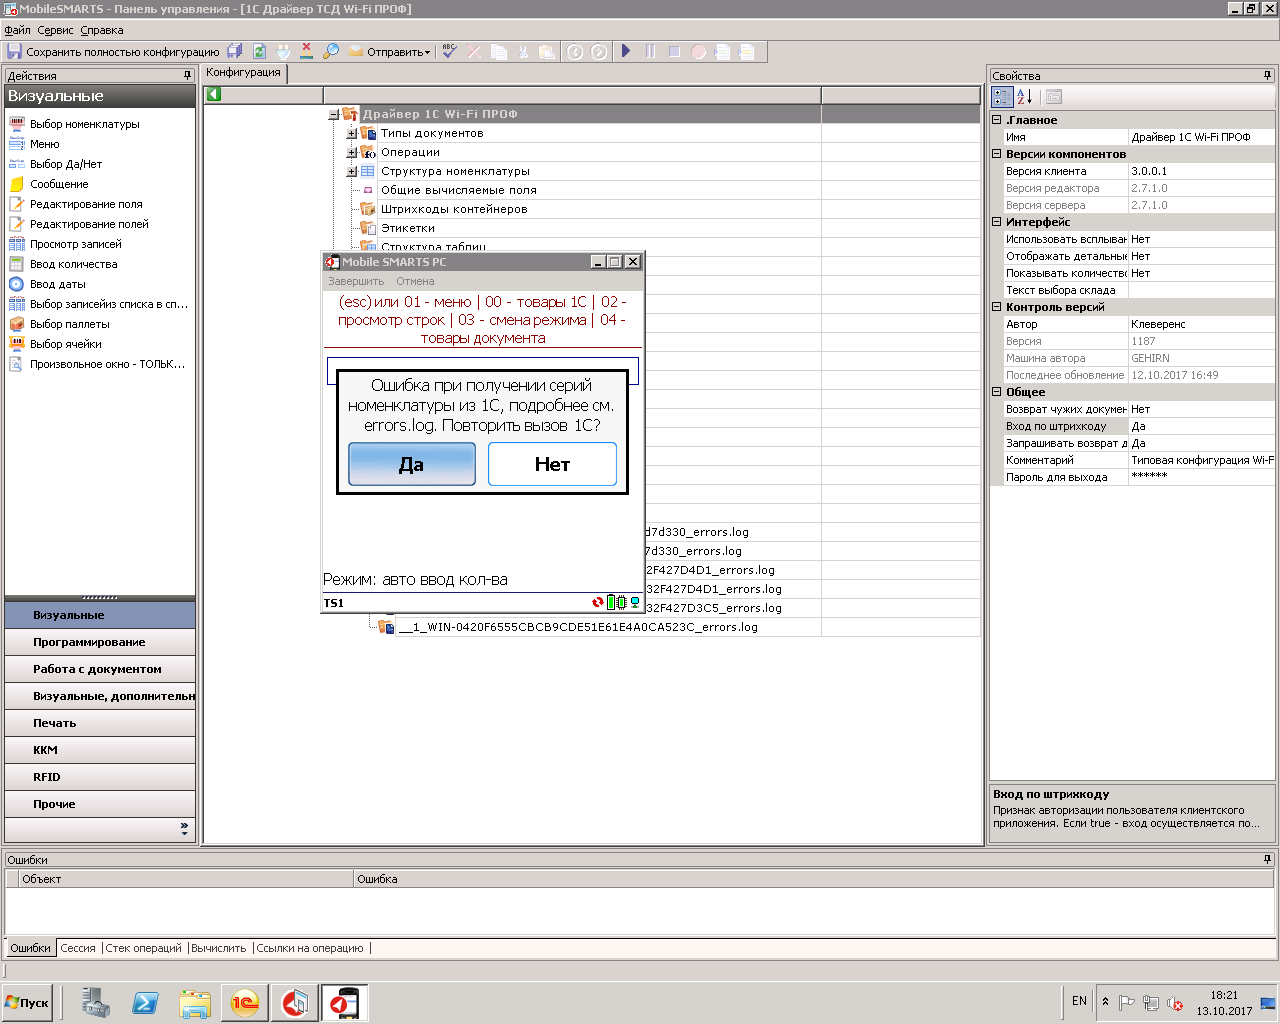
Task: Switch to the Сессия tab
Action: (x=78, y=948)
